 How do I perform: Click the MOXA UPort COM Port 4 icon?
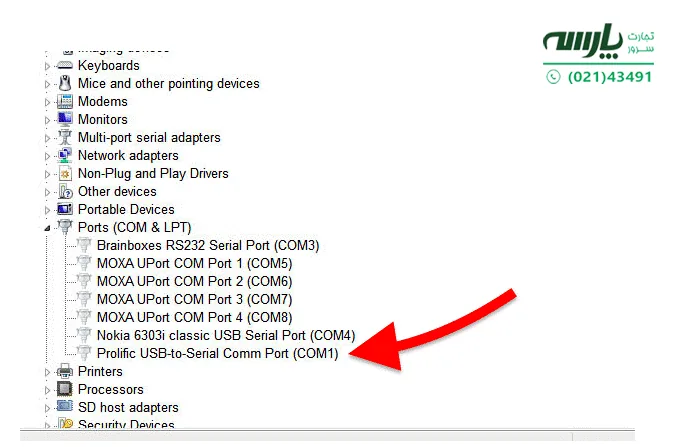coord(84,317)
